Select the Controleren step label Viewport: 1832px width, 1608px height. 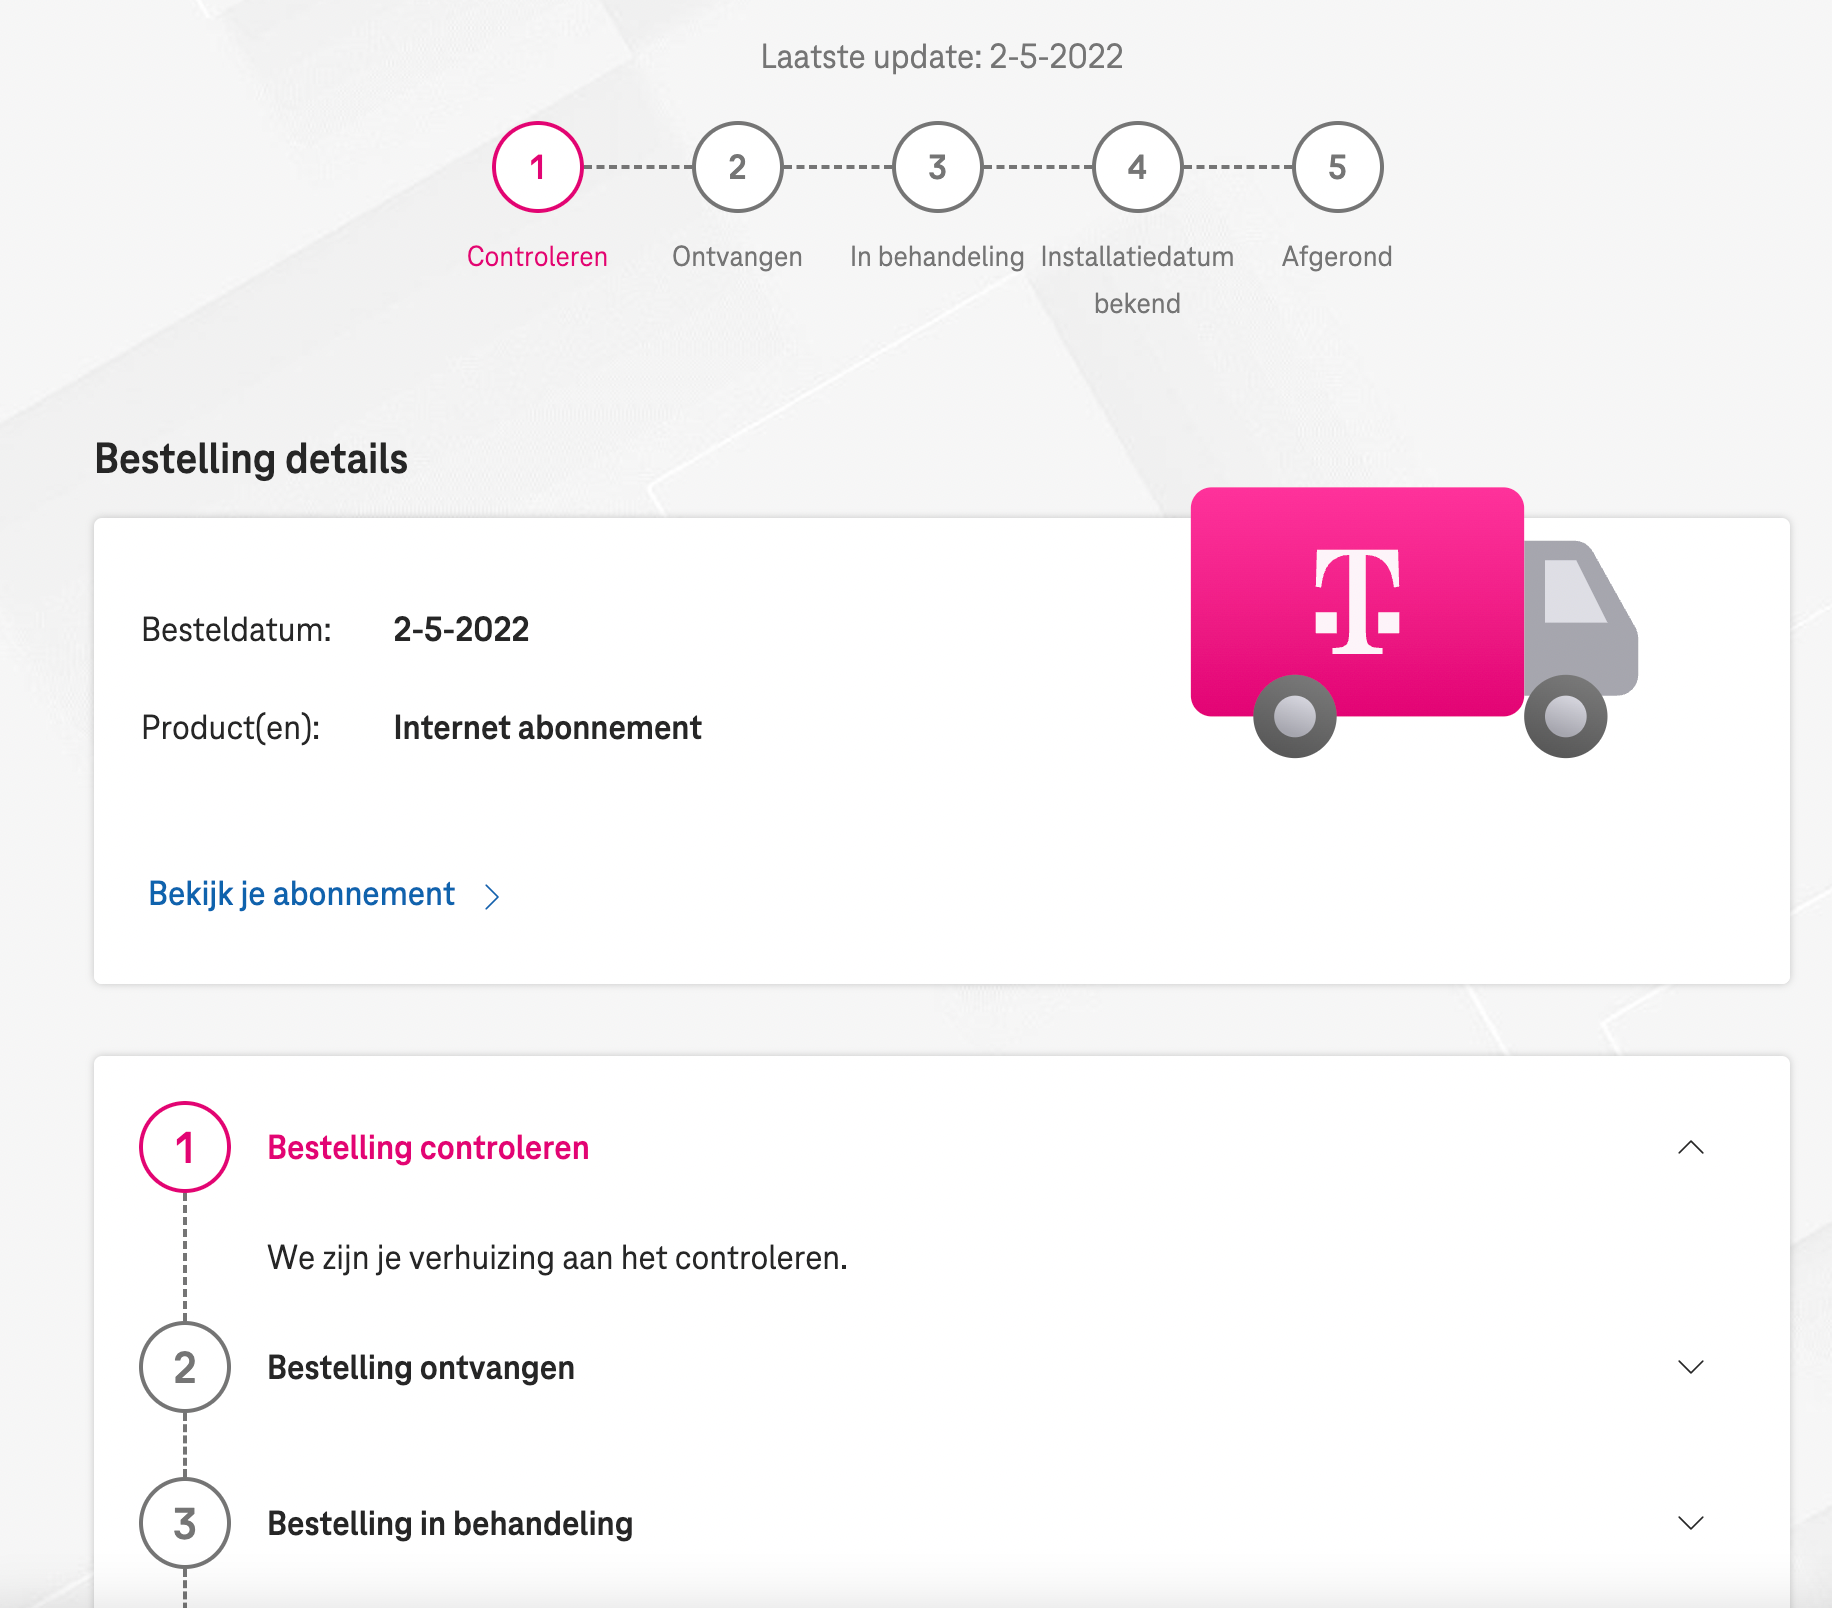click(x=537, y=257)
